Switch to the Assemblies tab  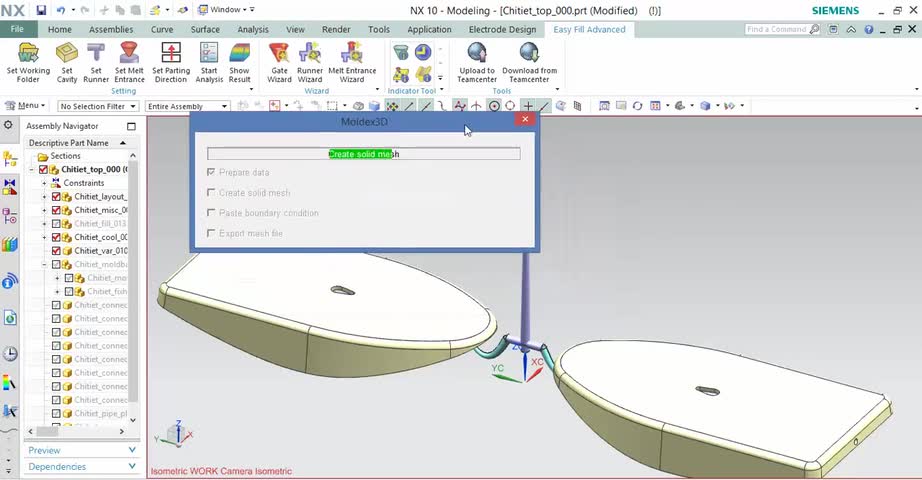pyautogui.click(x=111, y=29)
